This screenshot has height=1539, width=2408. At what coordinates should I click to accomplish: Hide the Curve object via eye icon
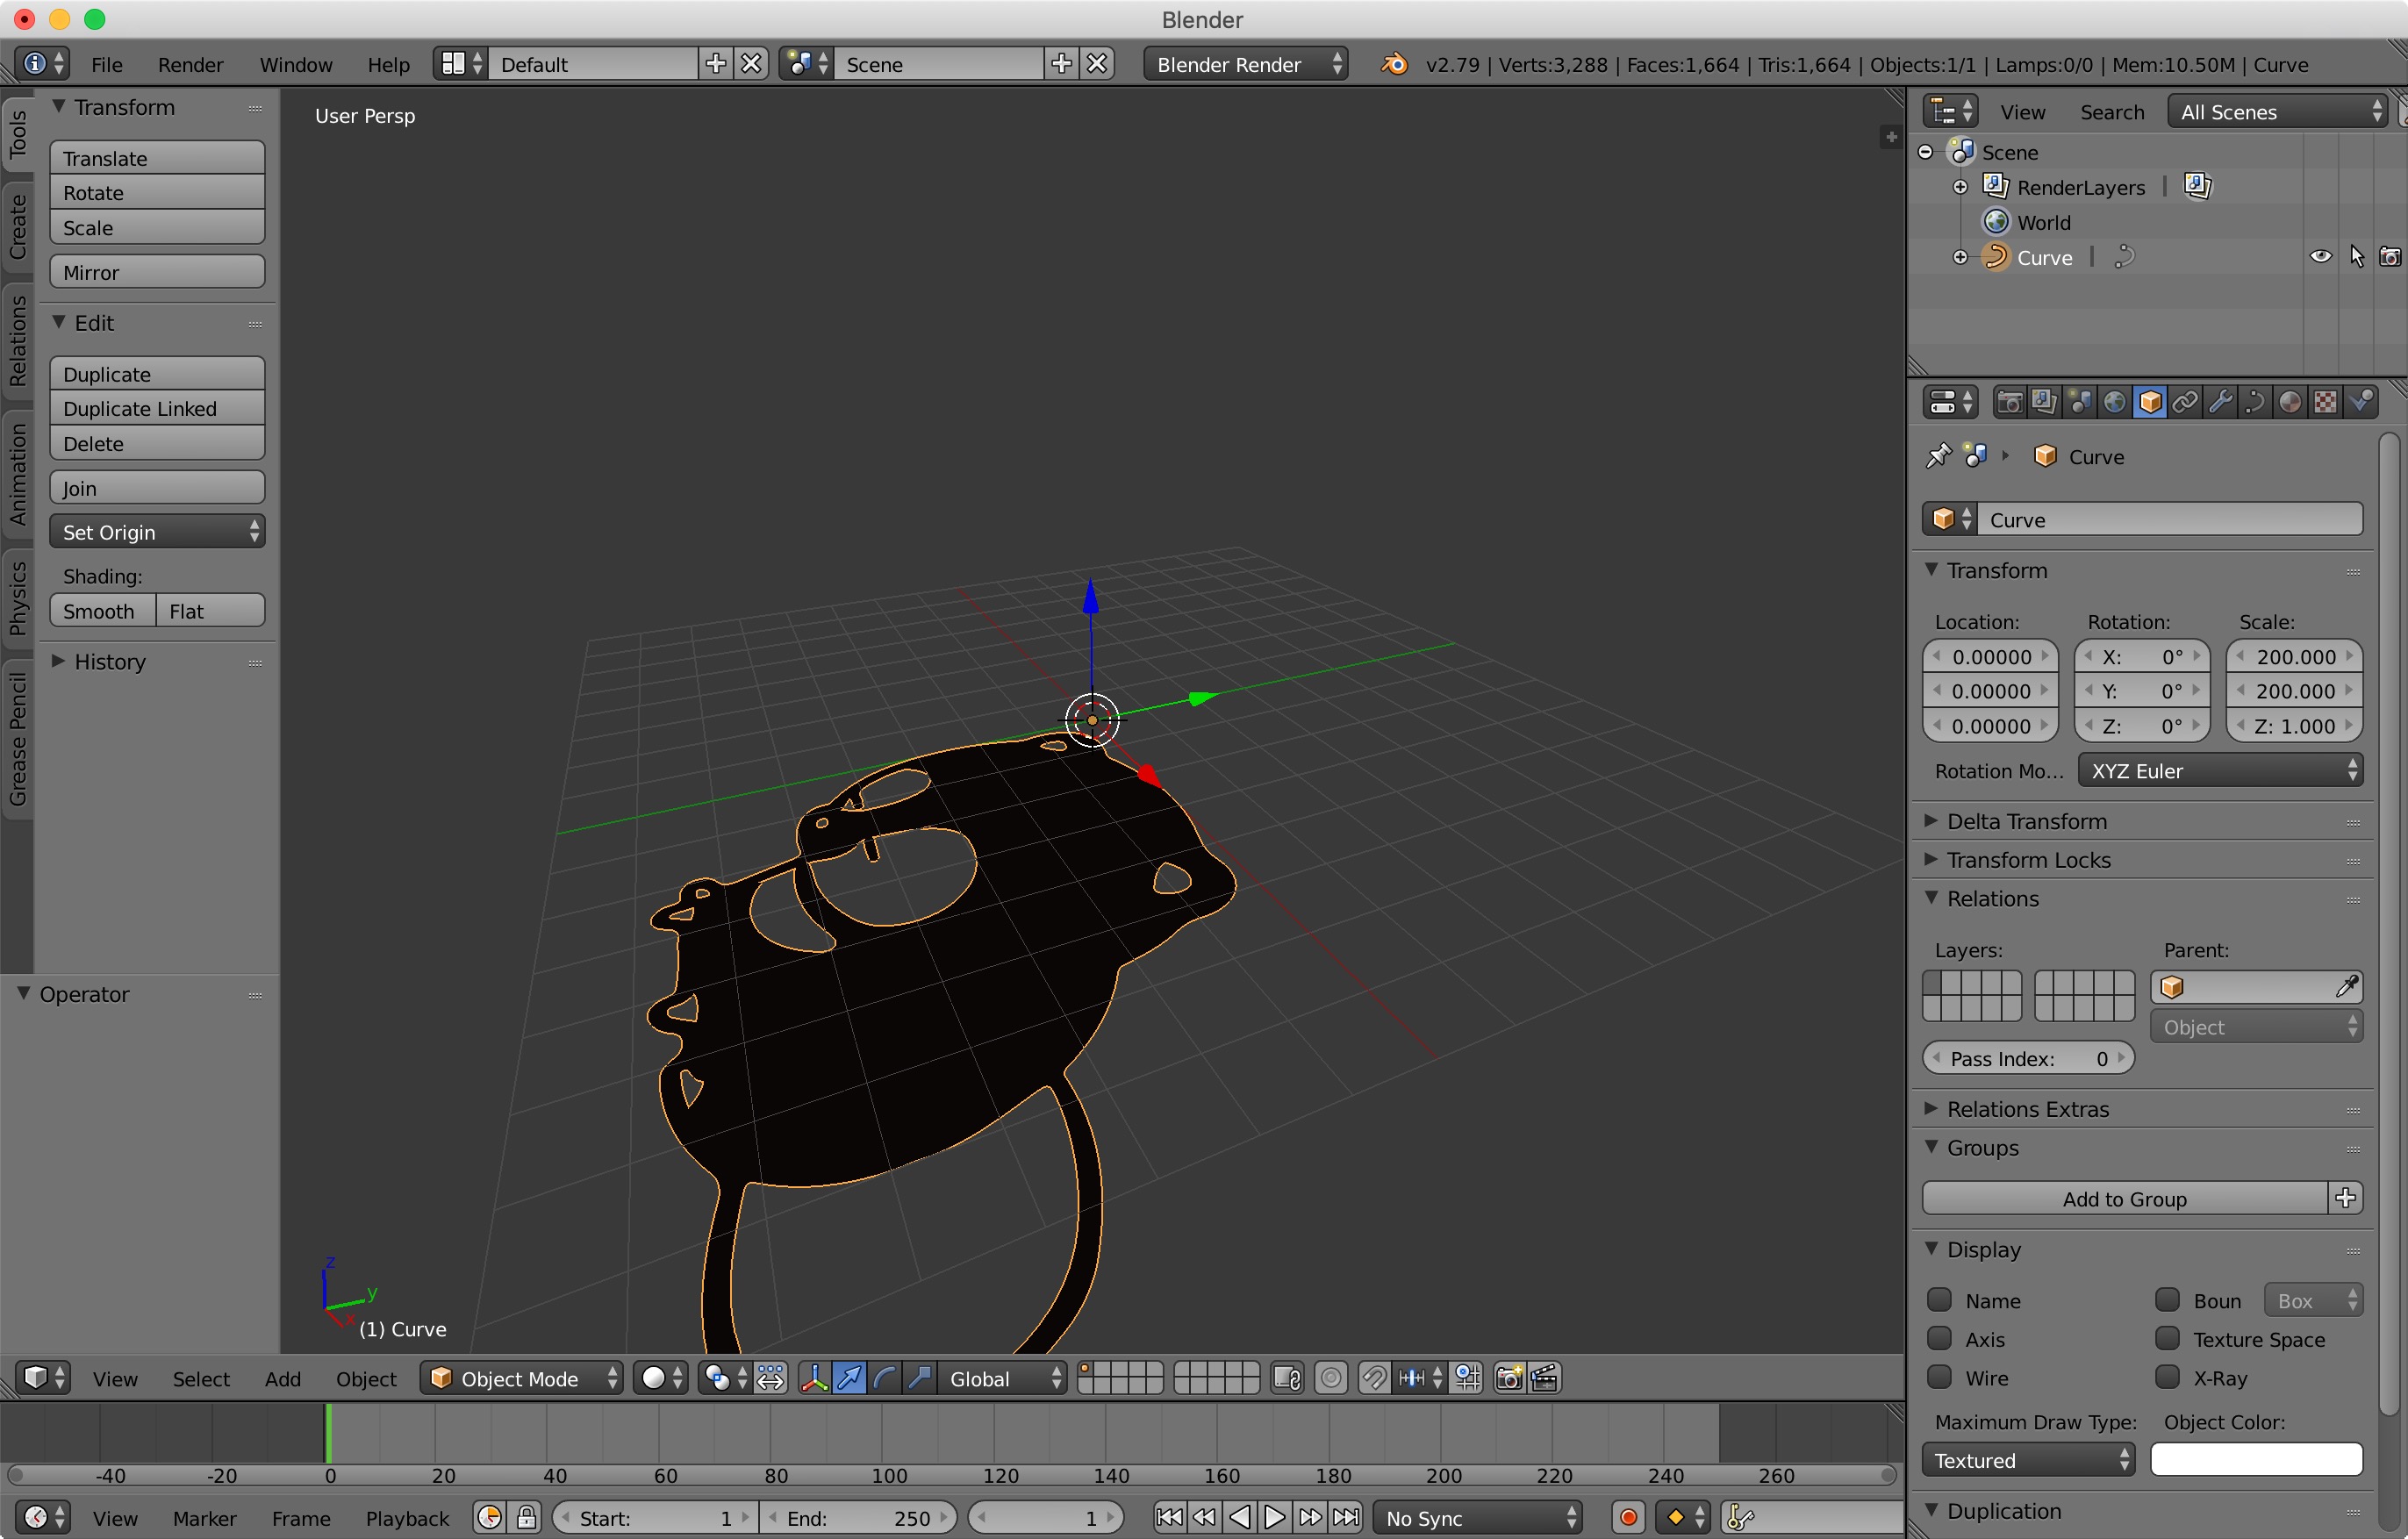(x=2320, y=257)
